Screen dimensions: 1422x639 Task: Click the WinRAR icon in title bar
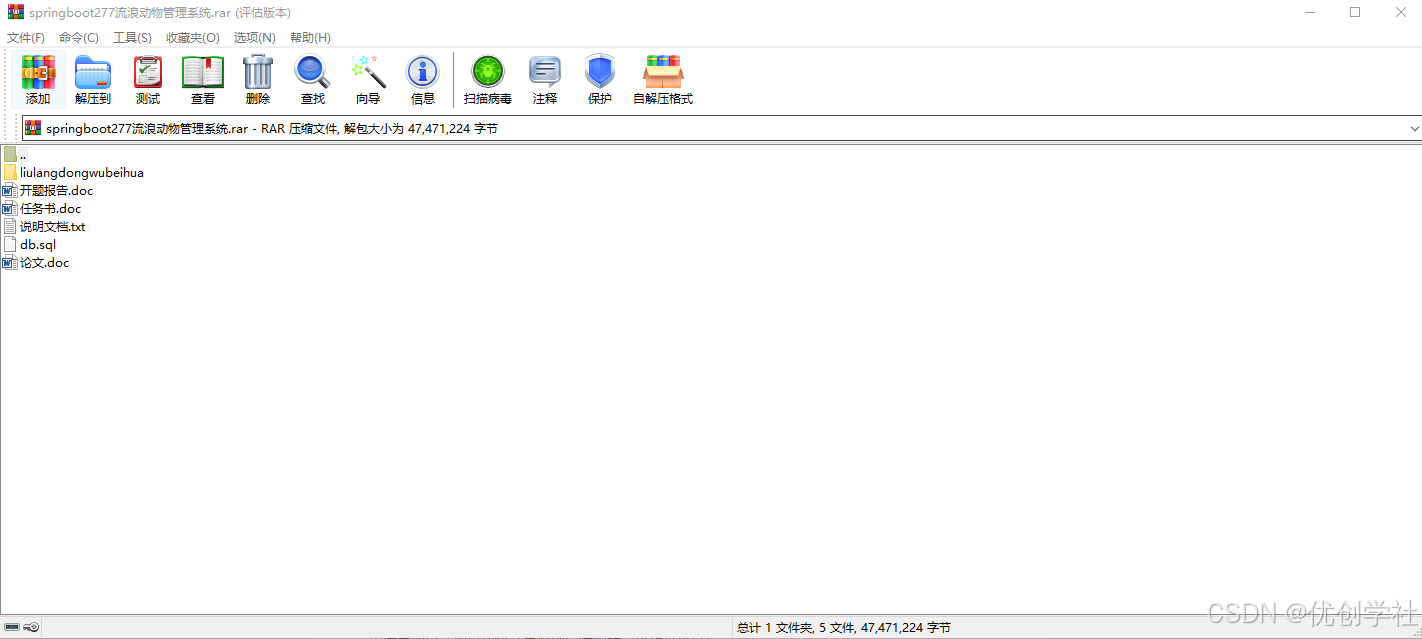16,12
